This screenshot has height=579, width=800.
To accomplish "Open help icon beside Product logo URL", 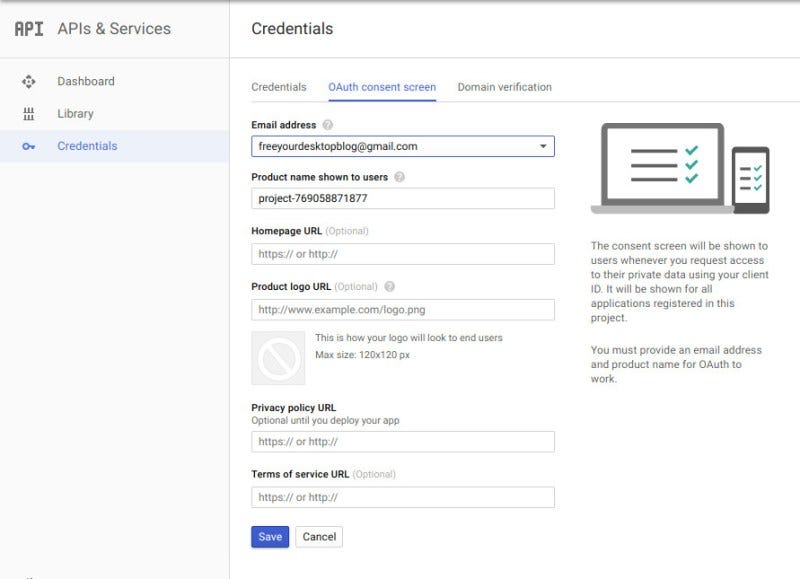I will coord(389,287).
